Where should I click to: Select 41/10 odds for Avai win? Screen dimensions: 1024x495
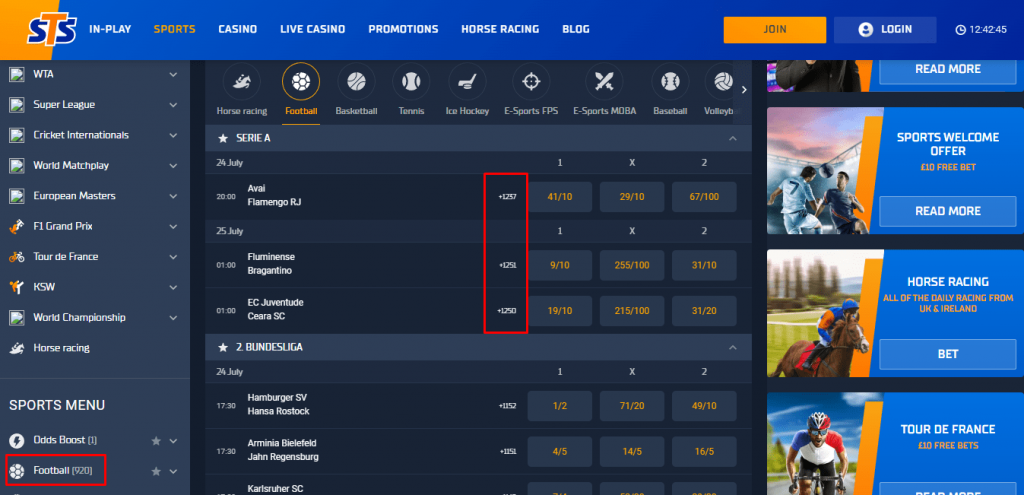560,197
